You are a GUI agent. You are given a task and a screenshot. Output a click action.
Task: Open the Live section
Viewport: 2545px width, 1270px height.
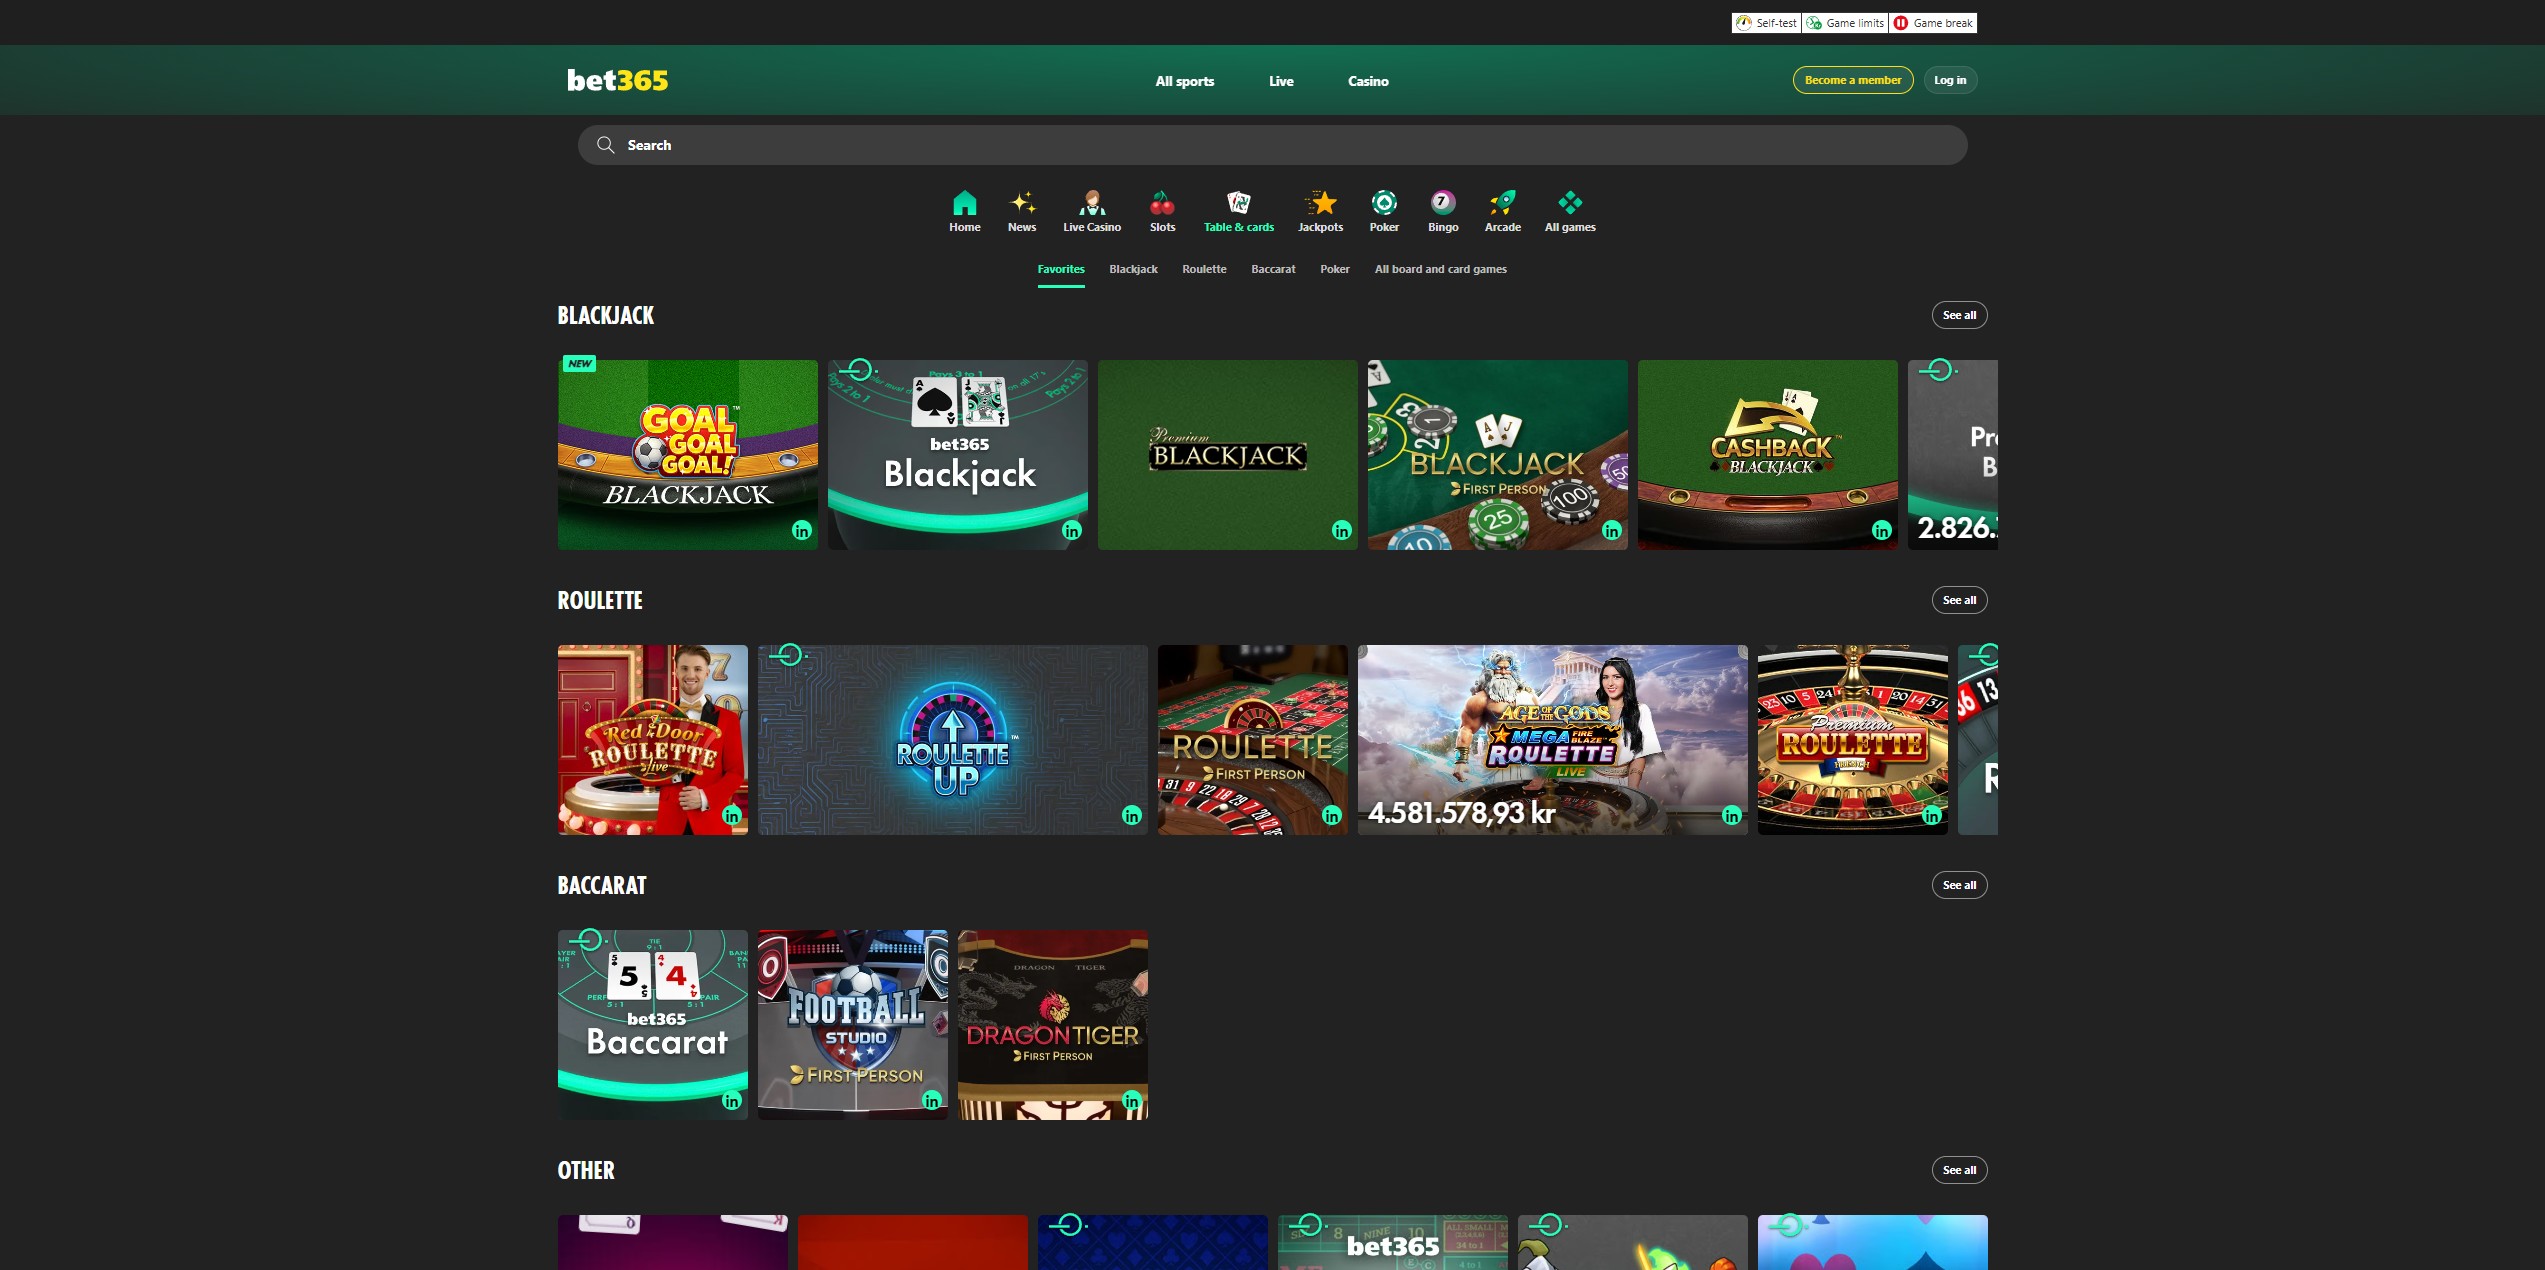point(1281,81)
